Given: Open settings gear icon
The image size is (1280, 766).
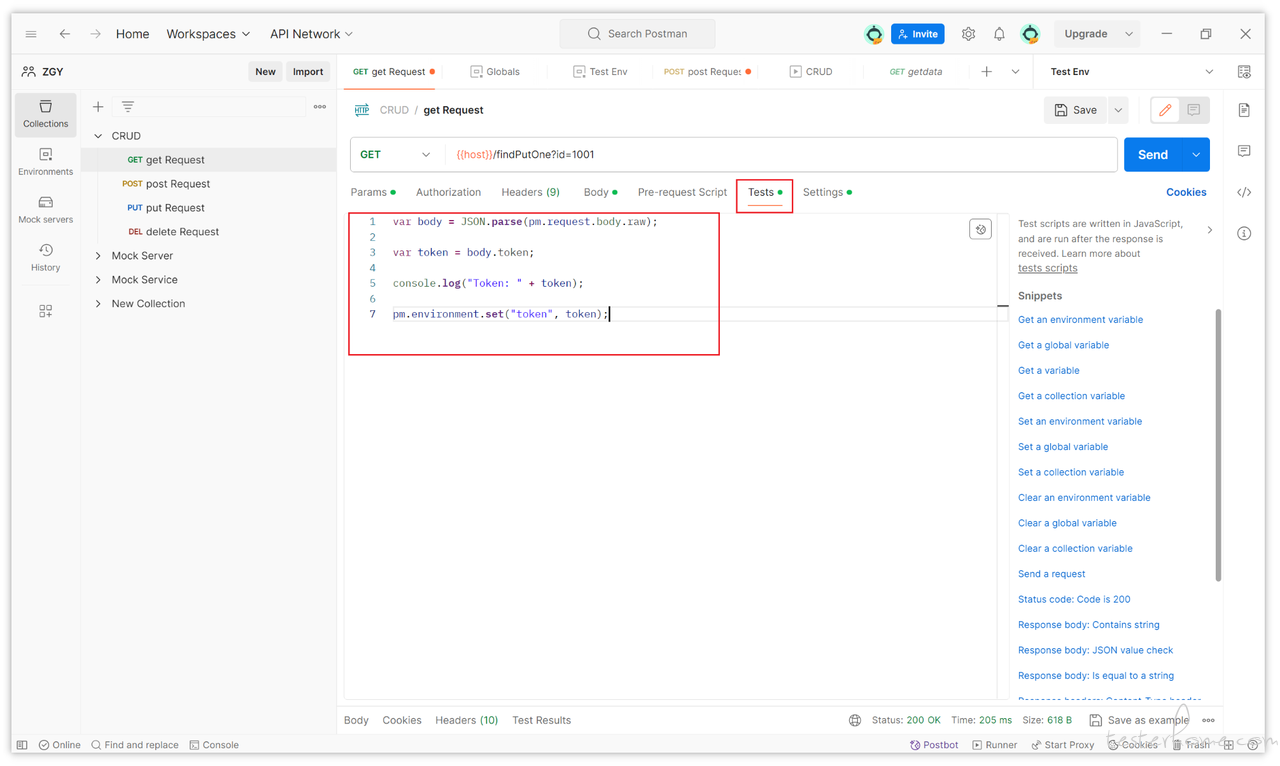Looking at the screenshot, I should click(x=968, y=34).
